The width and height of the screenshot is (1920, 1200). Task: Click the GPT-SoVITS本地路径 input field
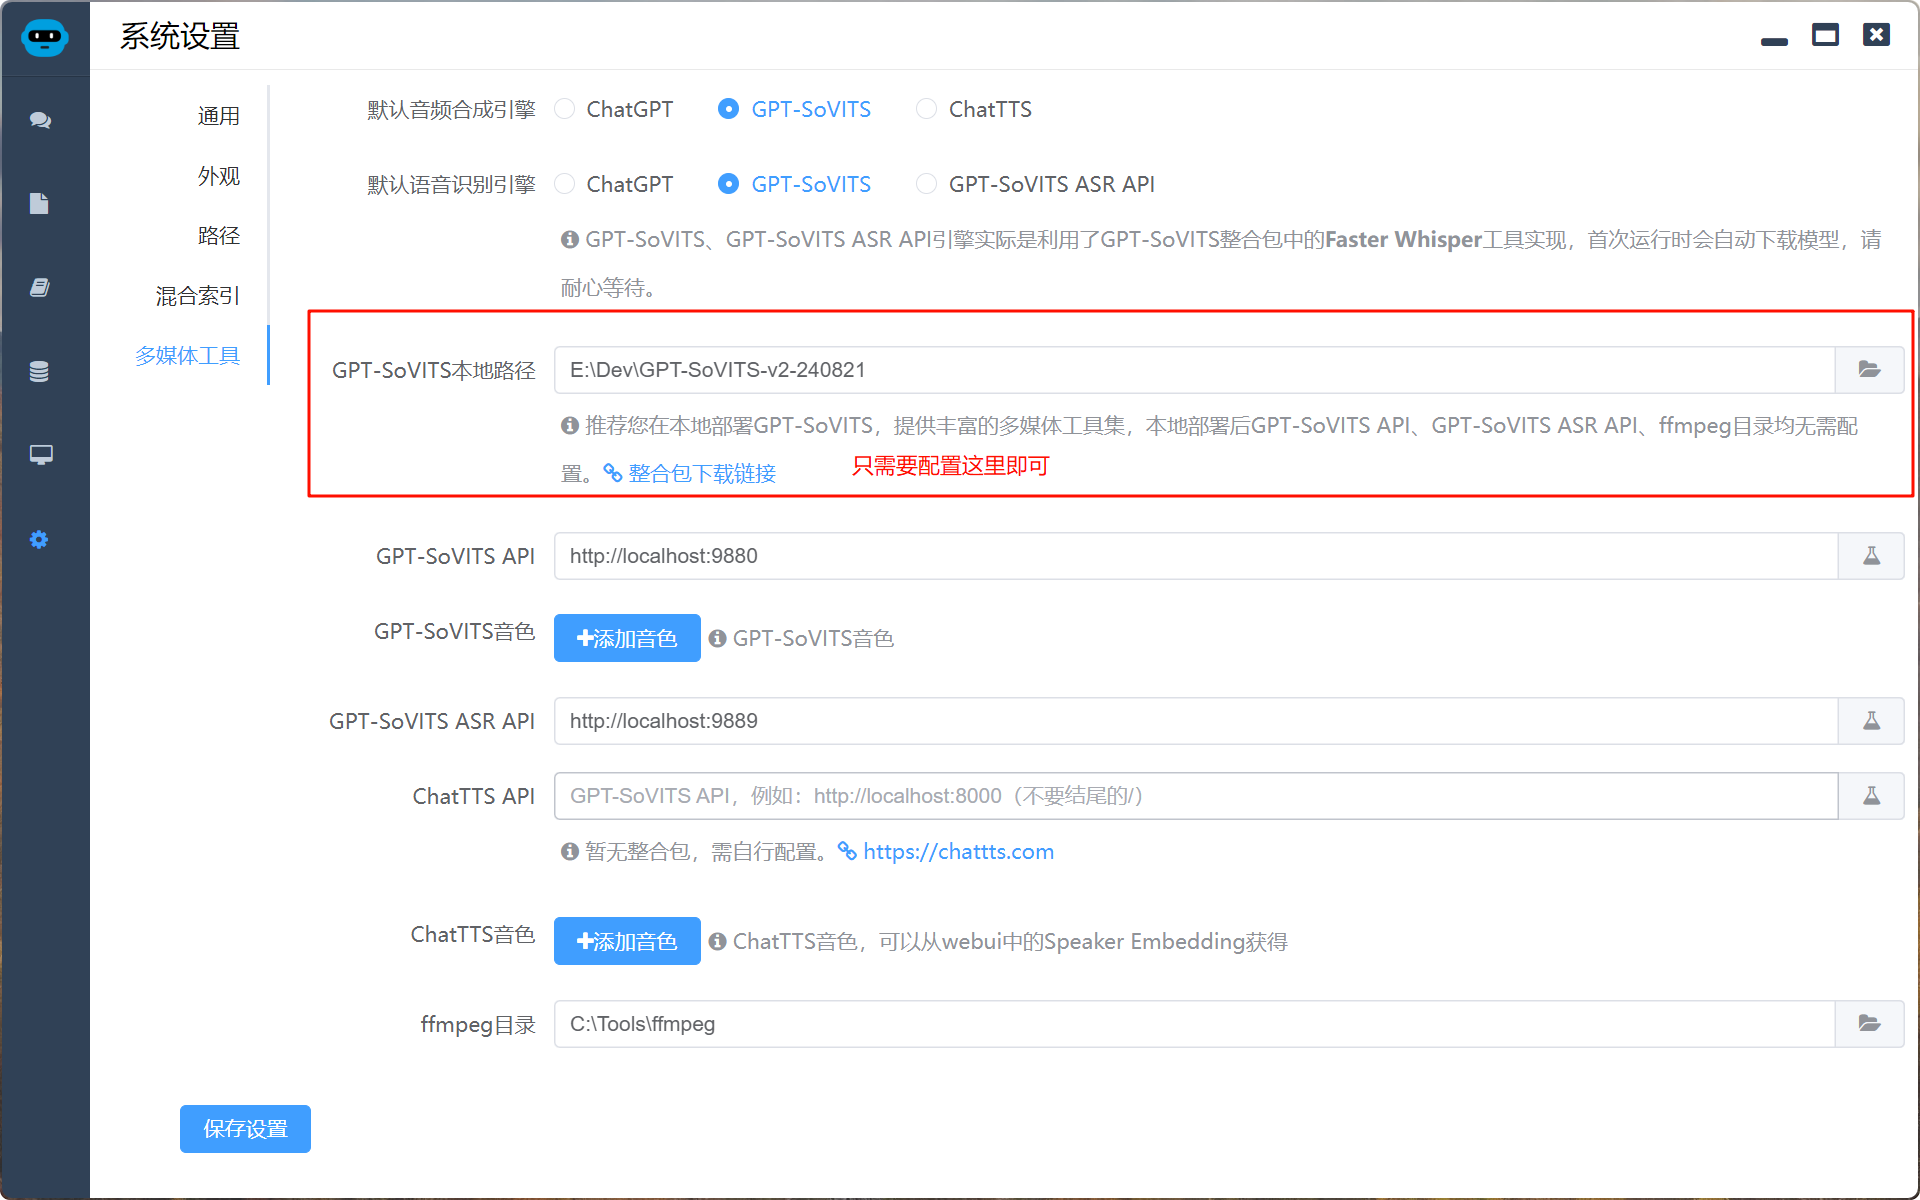(1195, 370)
